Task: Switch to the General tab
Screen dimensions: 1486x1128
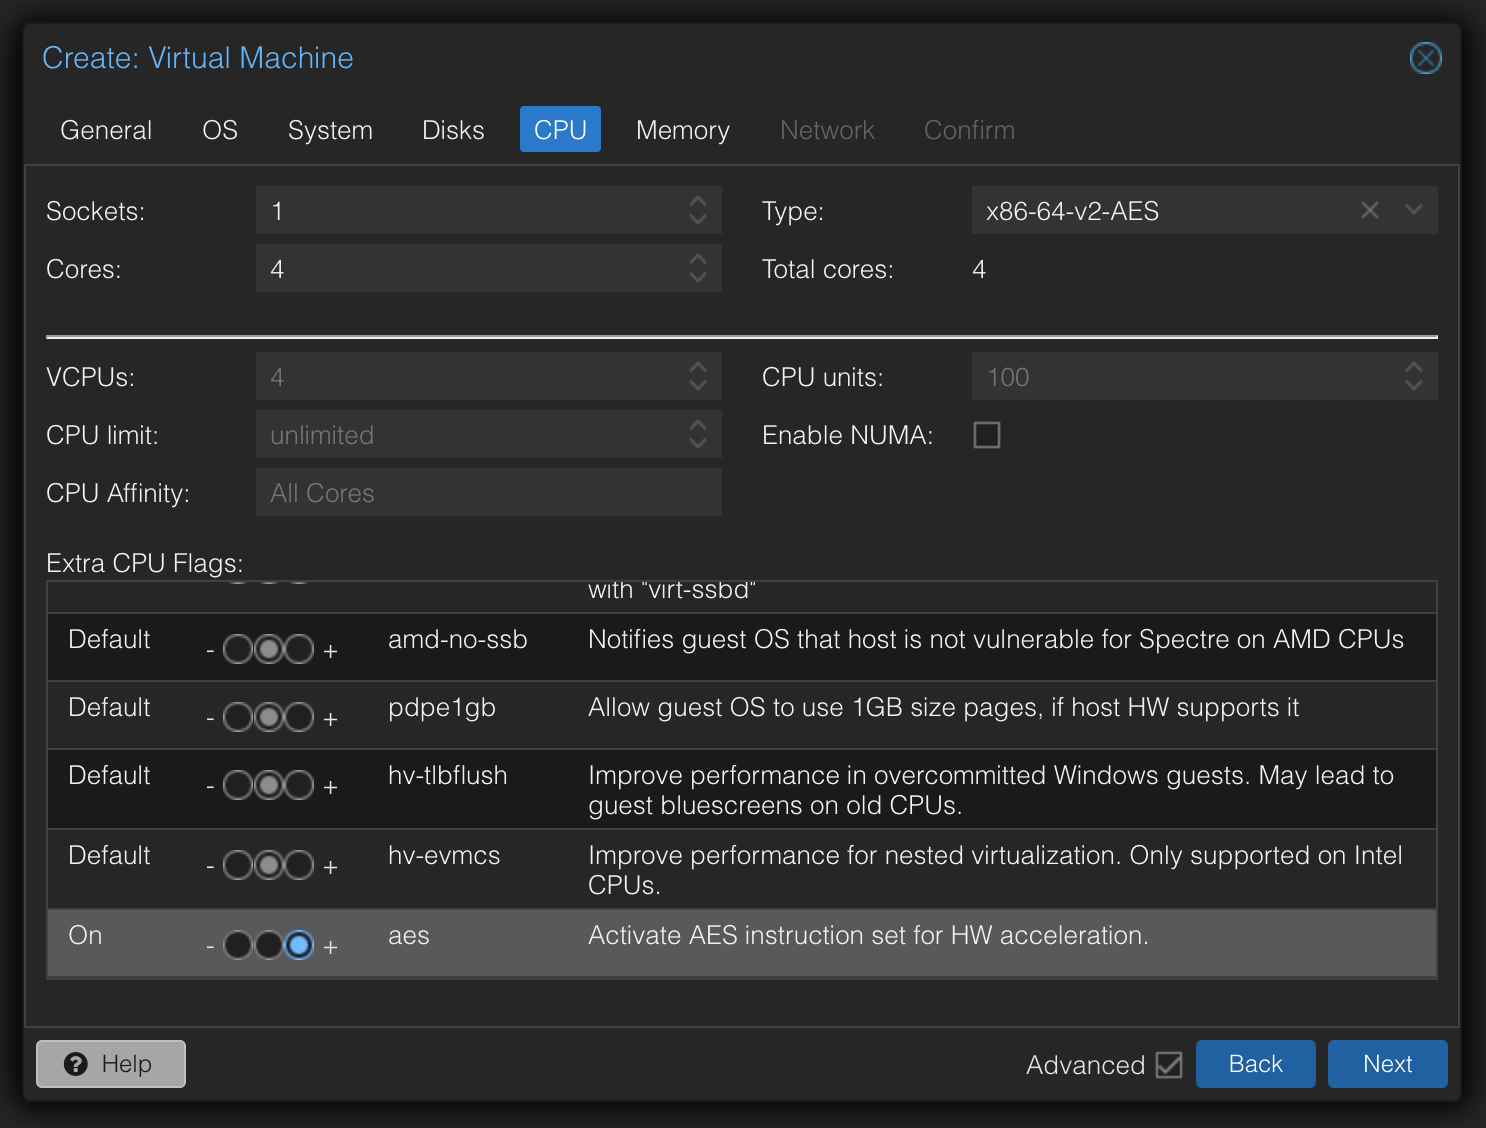Action: (x=106, y=130)
